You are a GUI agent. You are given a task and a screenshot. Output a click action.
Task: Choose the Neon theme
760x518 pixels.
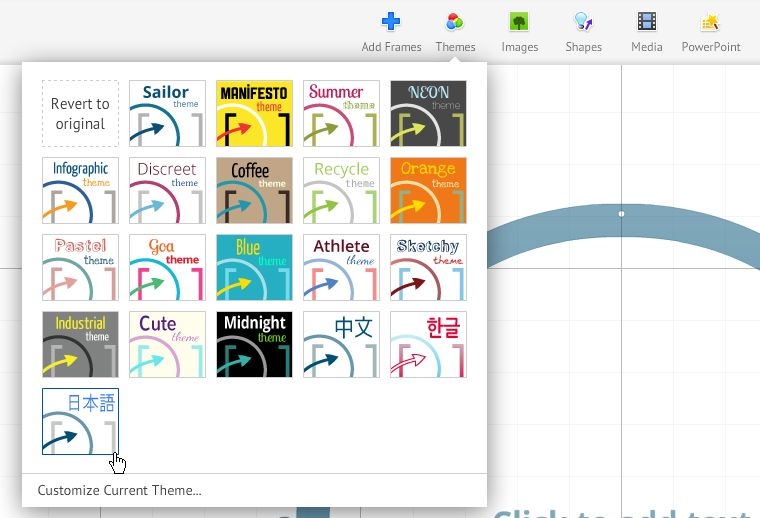[428, 113]
